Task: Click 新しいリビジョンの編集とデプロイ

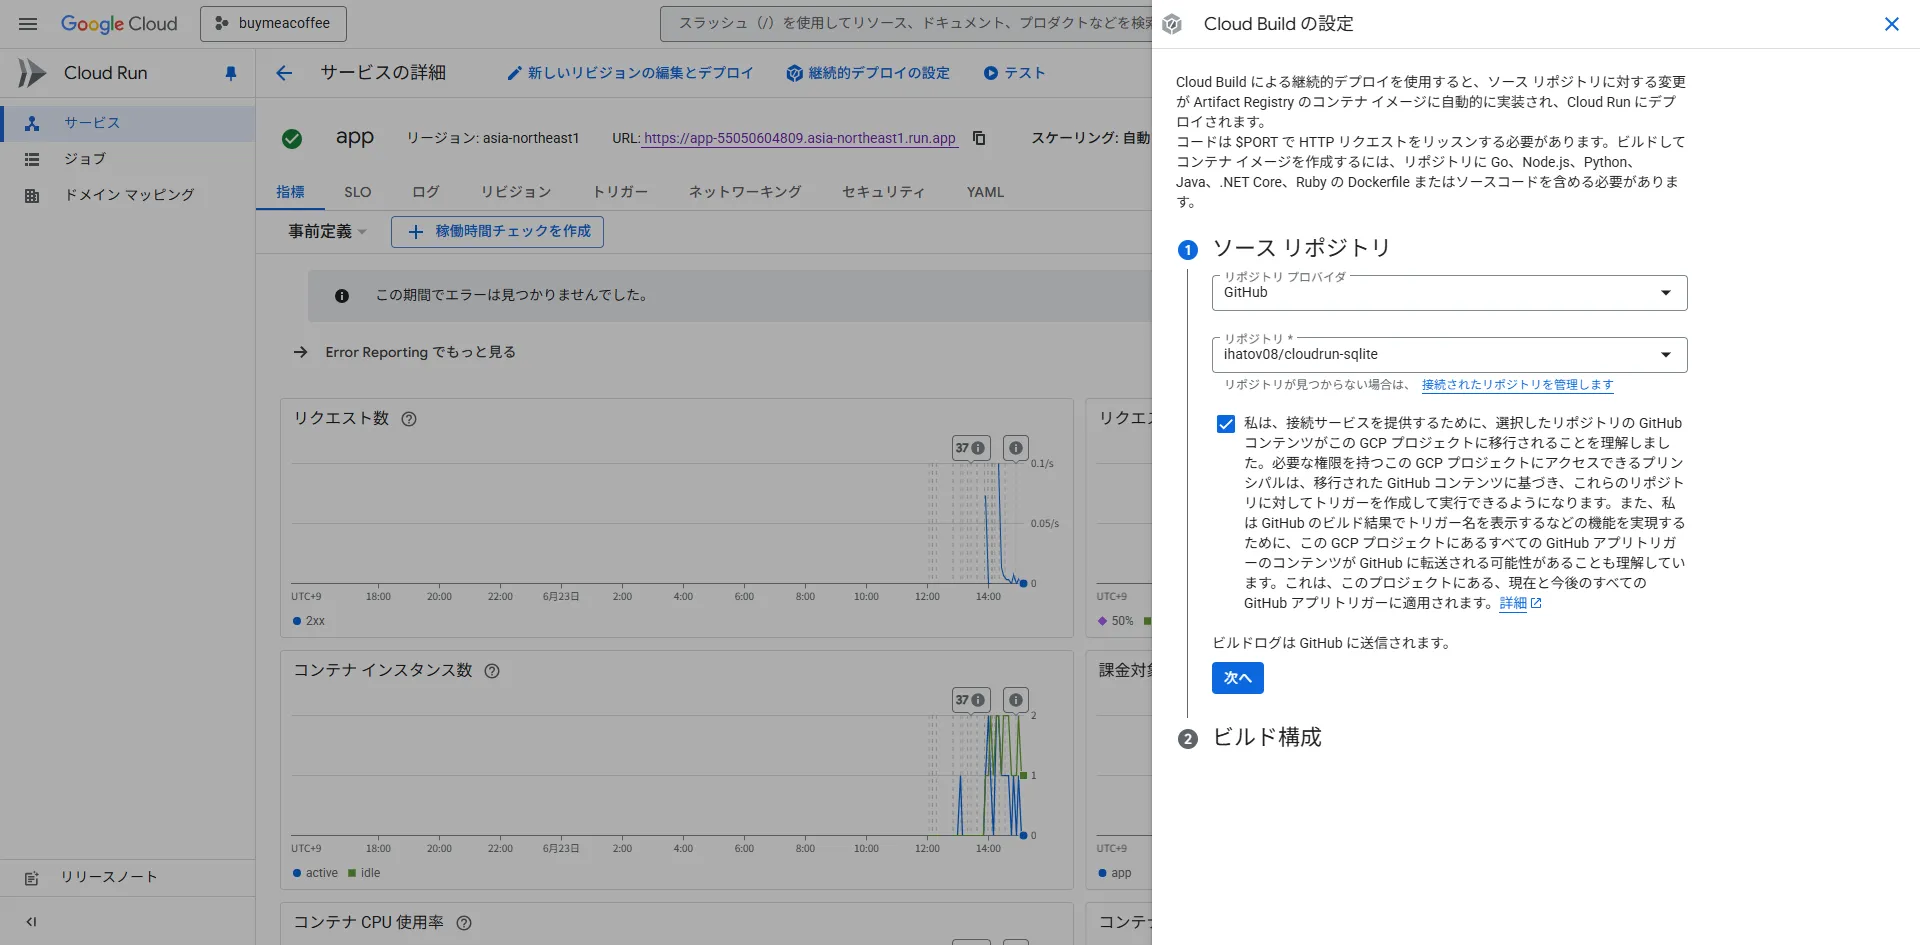Action: pos(629,73)
